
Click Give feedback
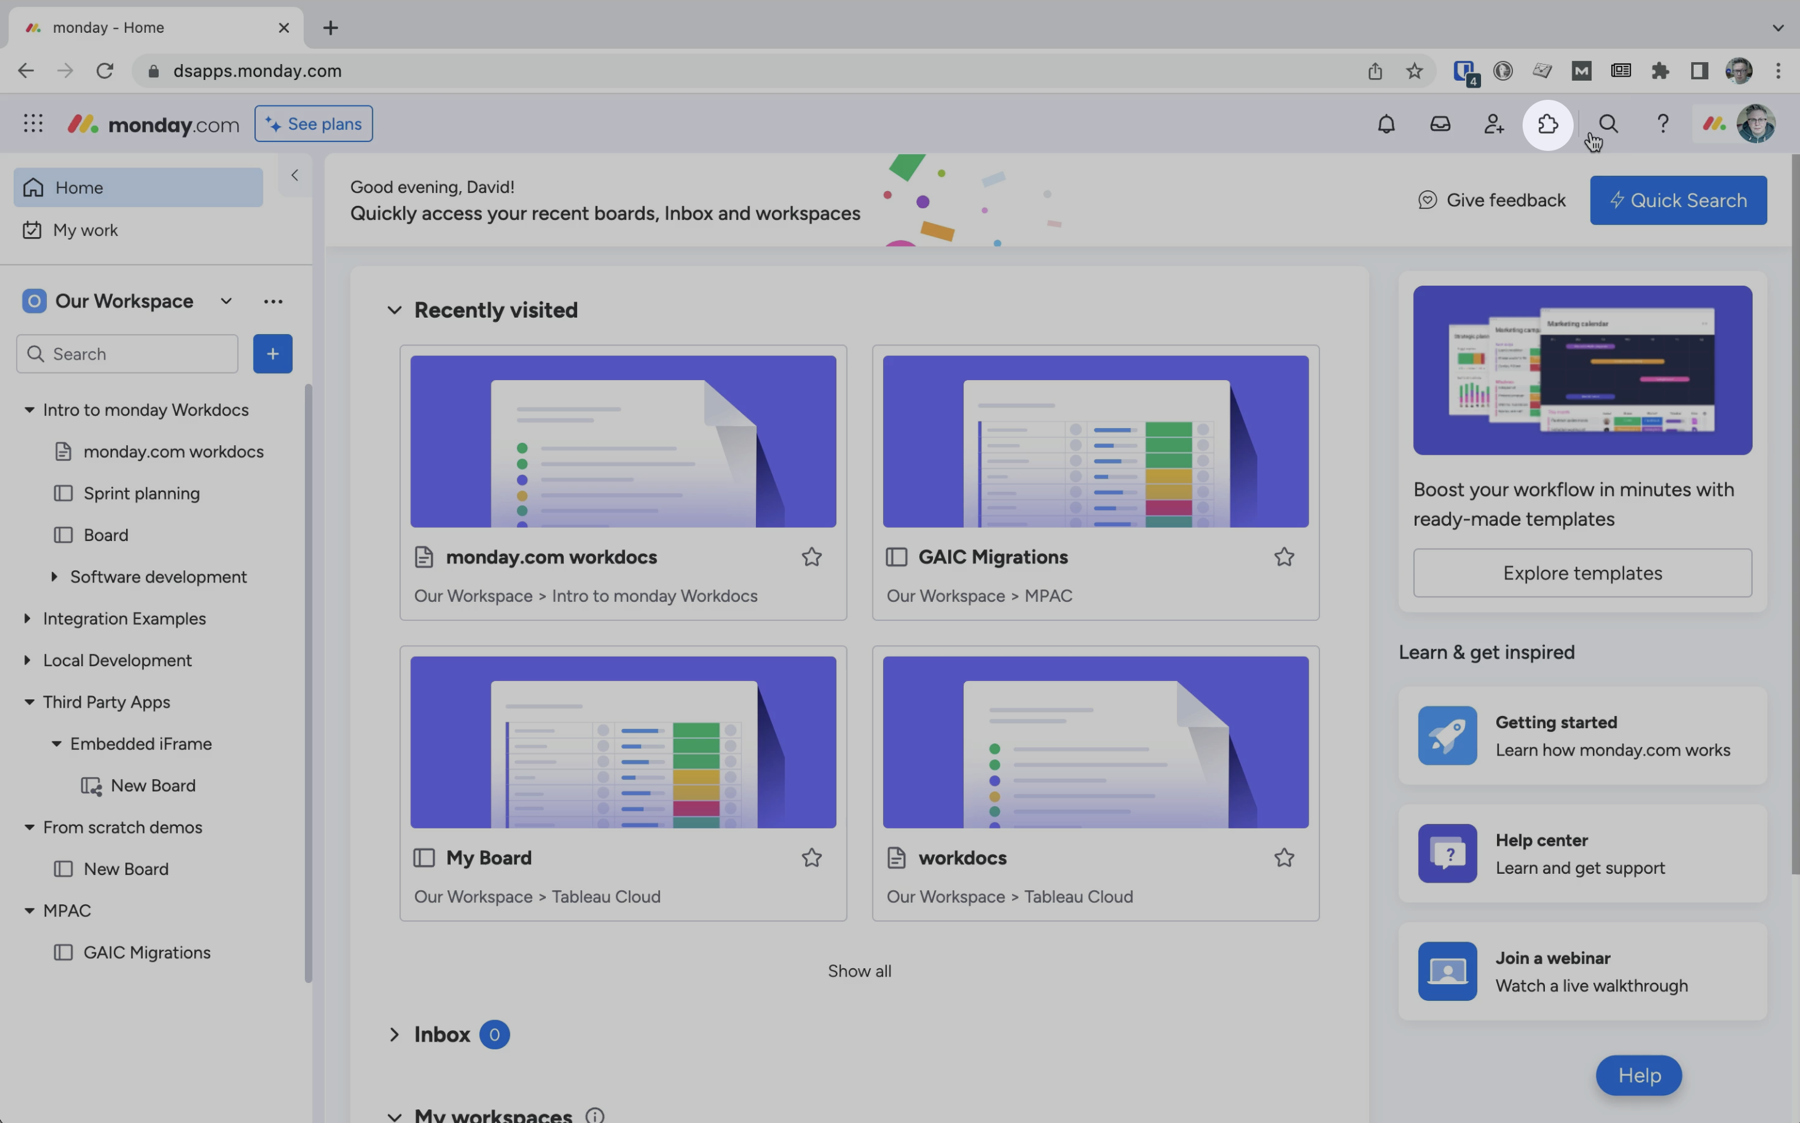1491,200
